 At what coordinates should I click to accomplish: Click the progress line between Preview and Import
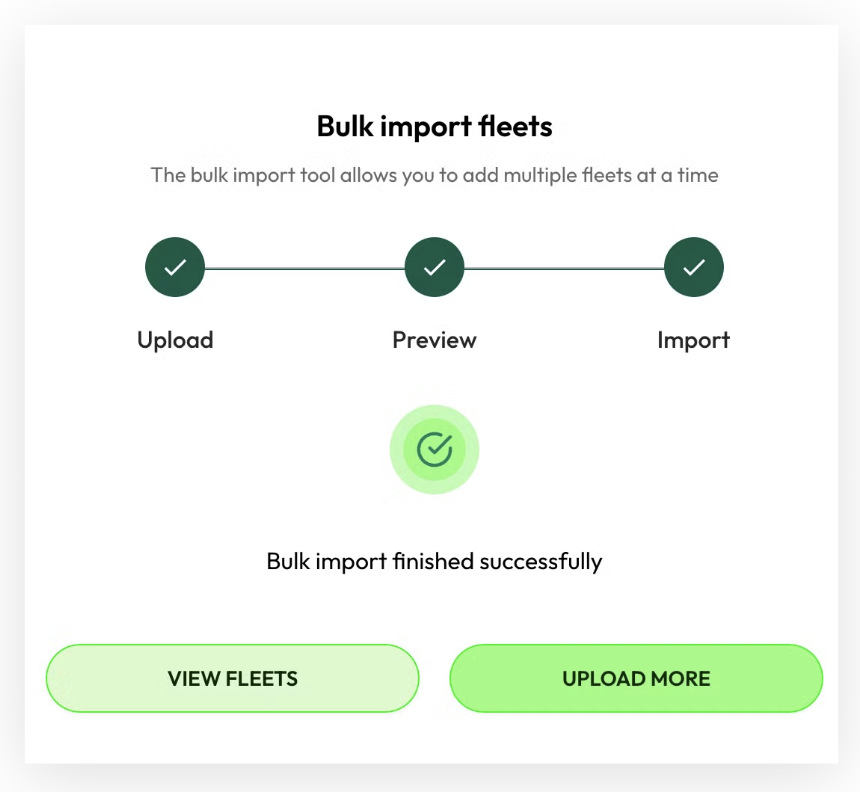pyautogui.click(x=564, y=268)
